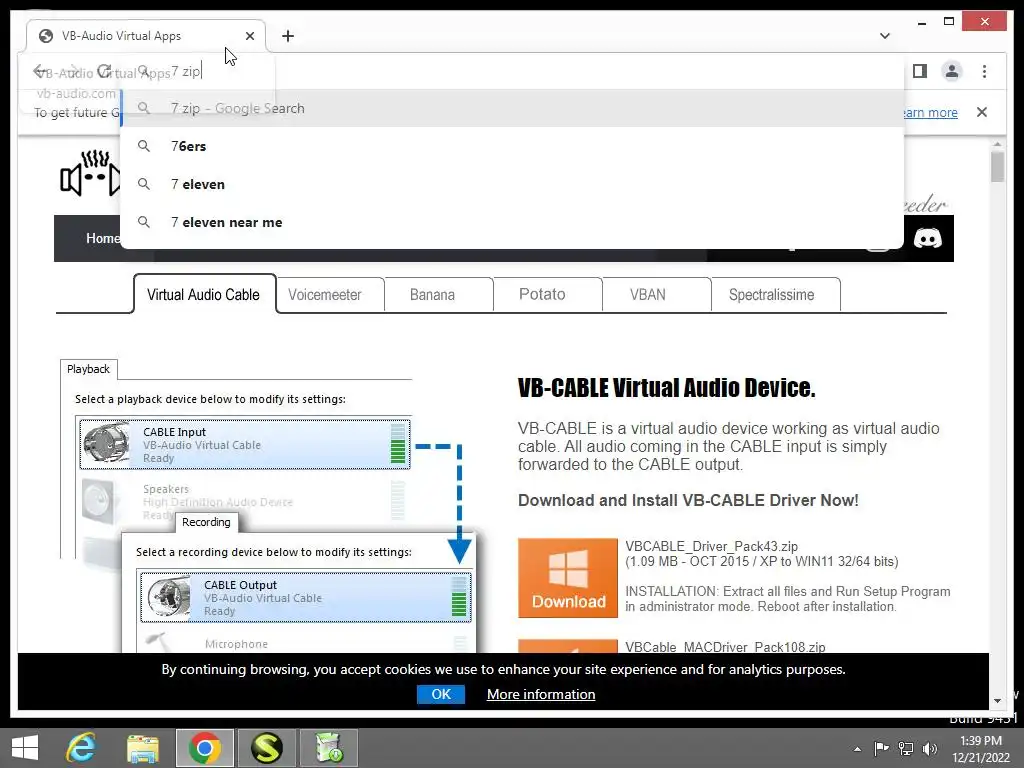The image size is (1024, 768).
Task: Switch to the Spectralissime tab
Action: (x=771, y=295)
